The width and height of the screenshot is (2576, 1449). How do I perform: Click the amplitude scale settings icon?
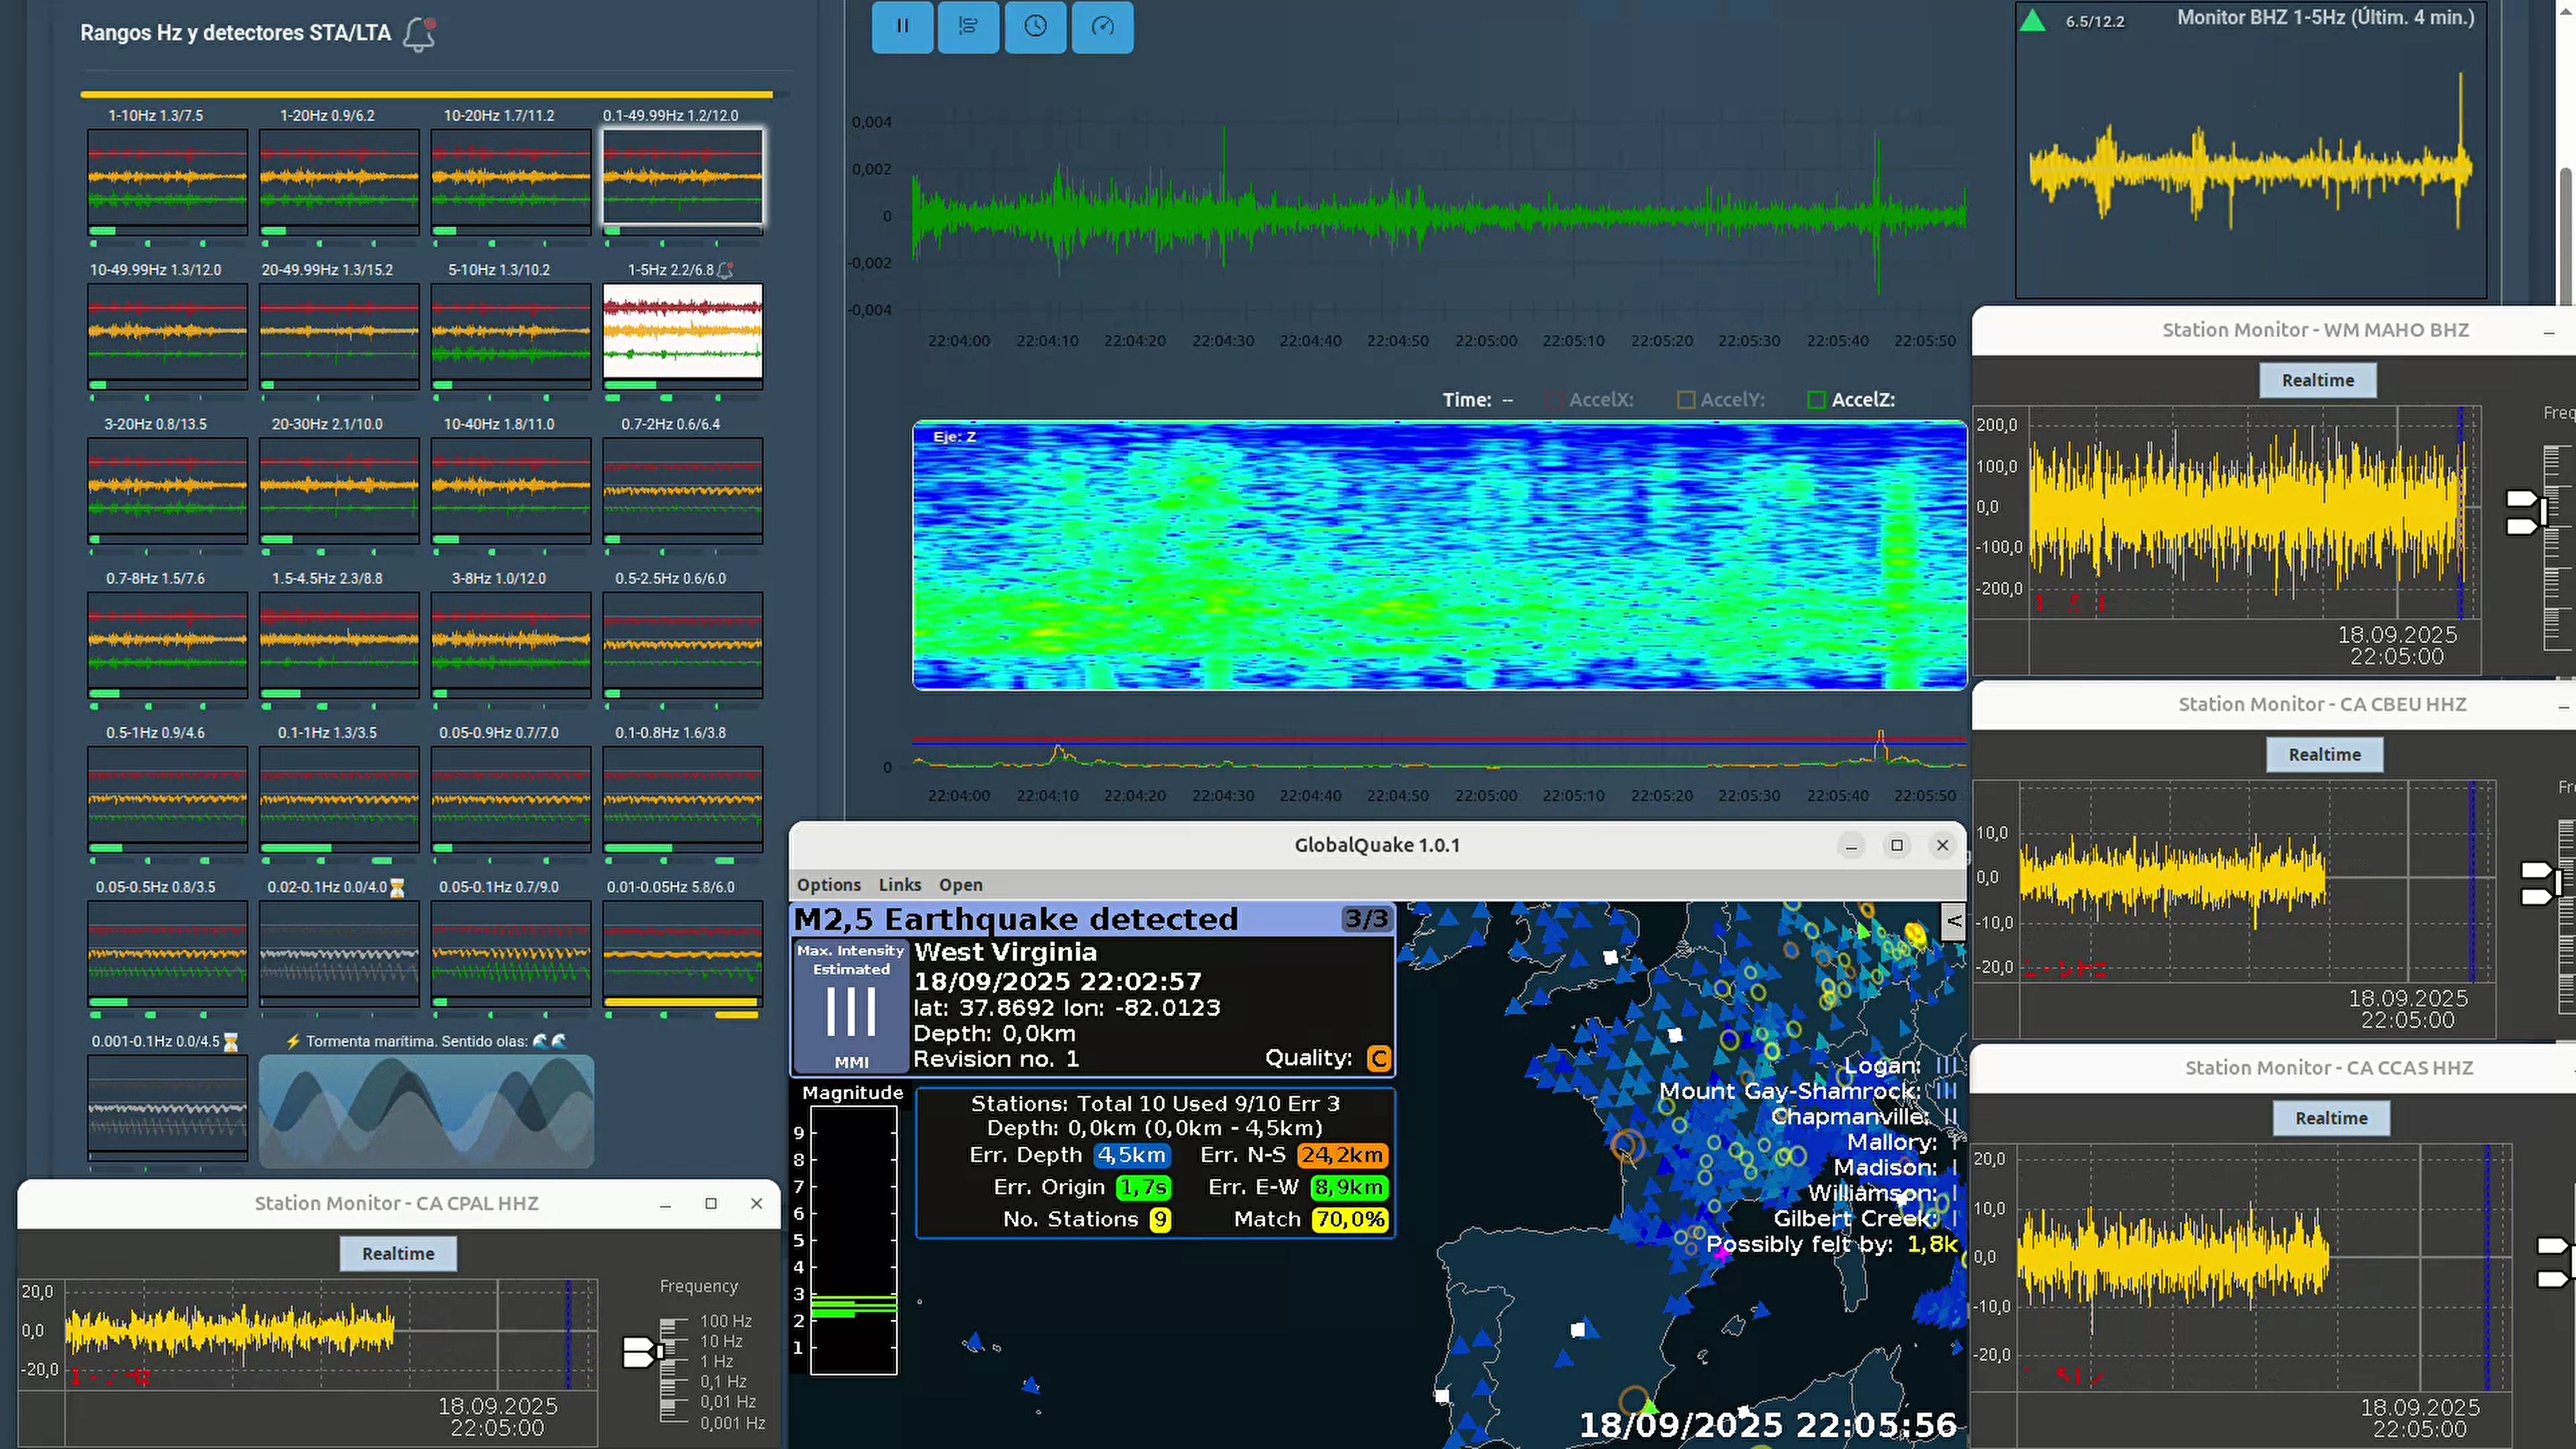coord(968,26)
